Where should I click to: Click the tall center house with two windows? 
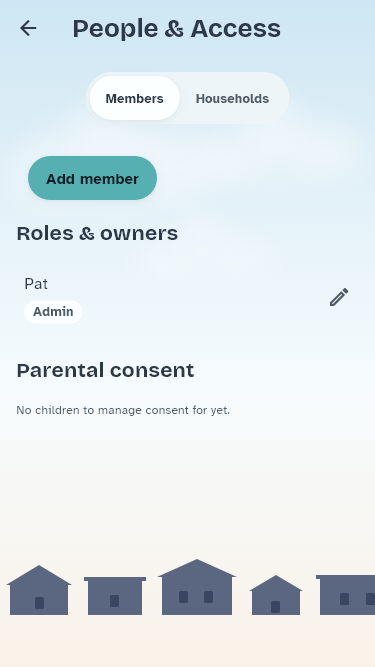pyautogui.click(x=197, y=587)
